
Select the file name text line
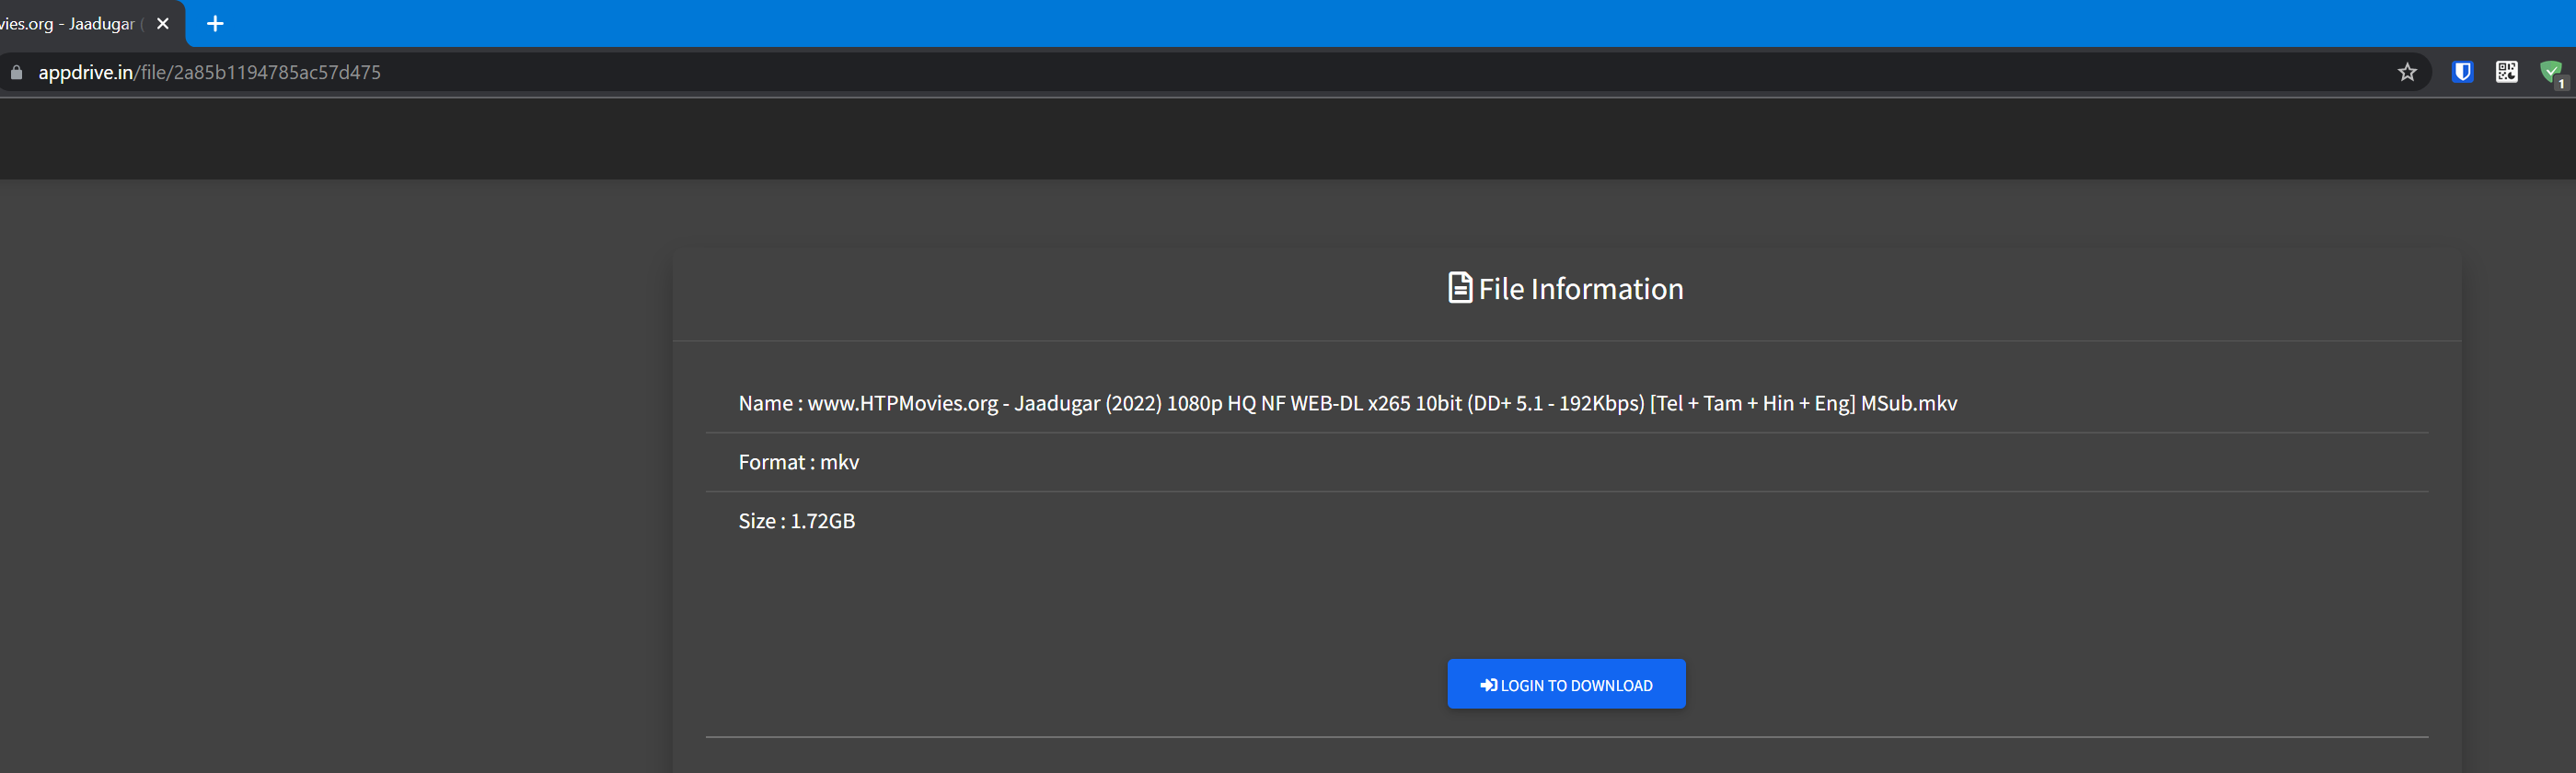[1347, 403]
